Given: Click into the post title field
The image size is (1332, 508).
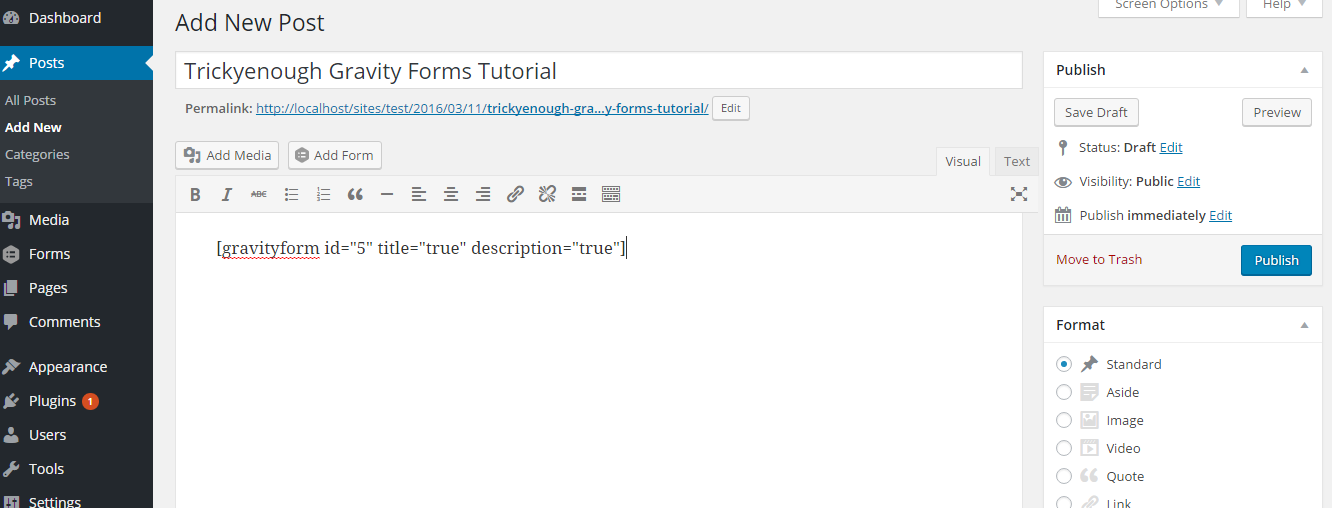Looking at the screenshot, I should [x=599, y=71].
